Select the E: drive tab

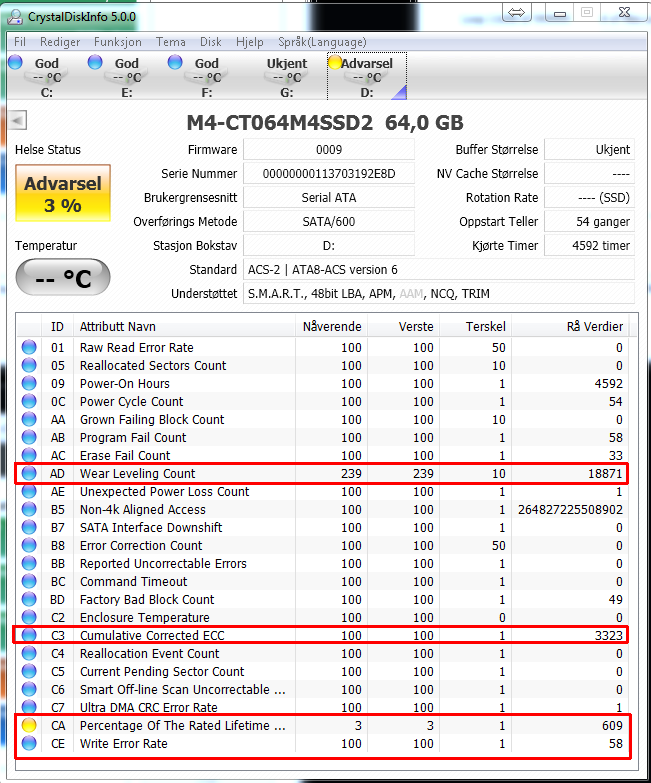(x=127, y=77)
